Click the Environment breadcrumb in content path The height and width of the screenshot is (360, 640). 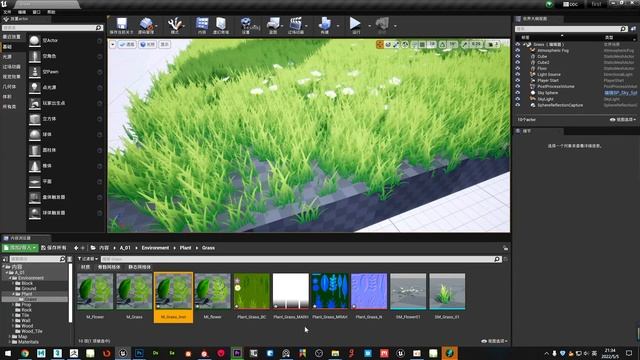pyautogui.click(x=155, y=248)
